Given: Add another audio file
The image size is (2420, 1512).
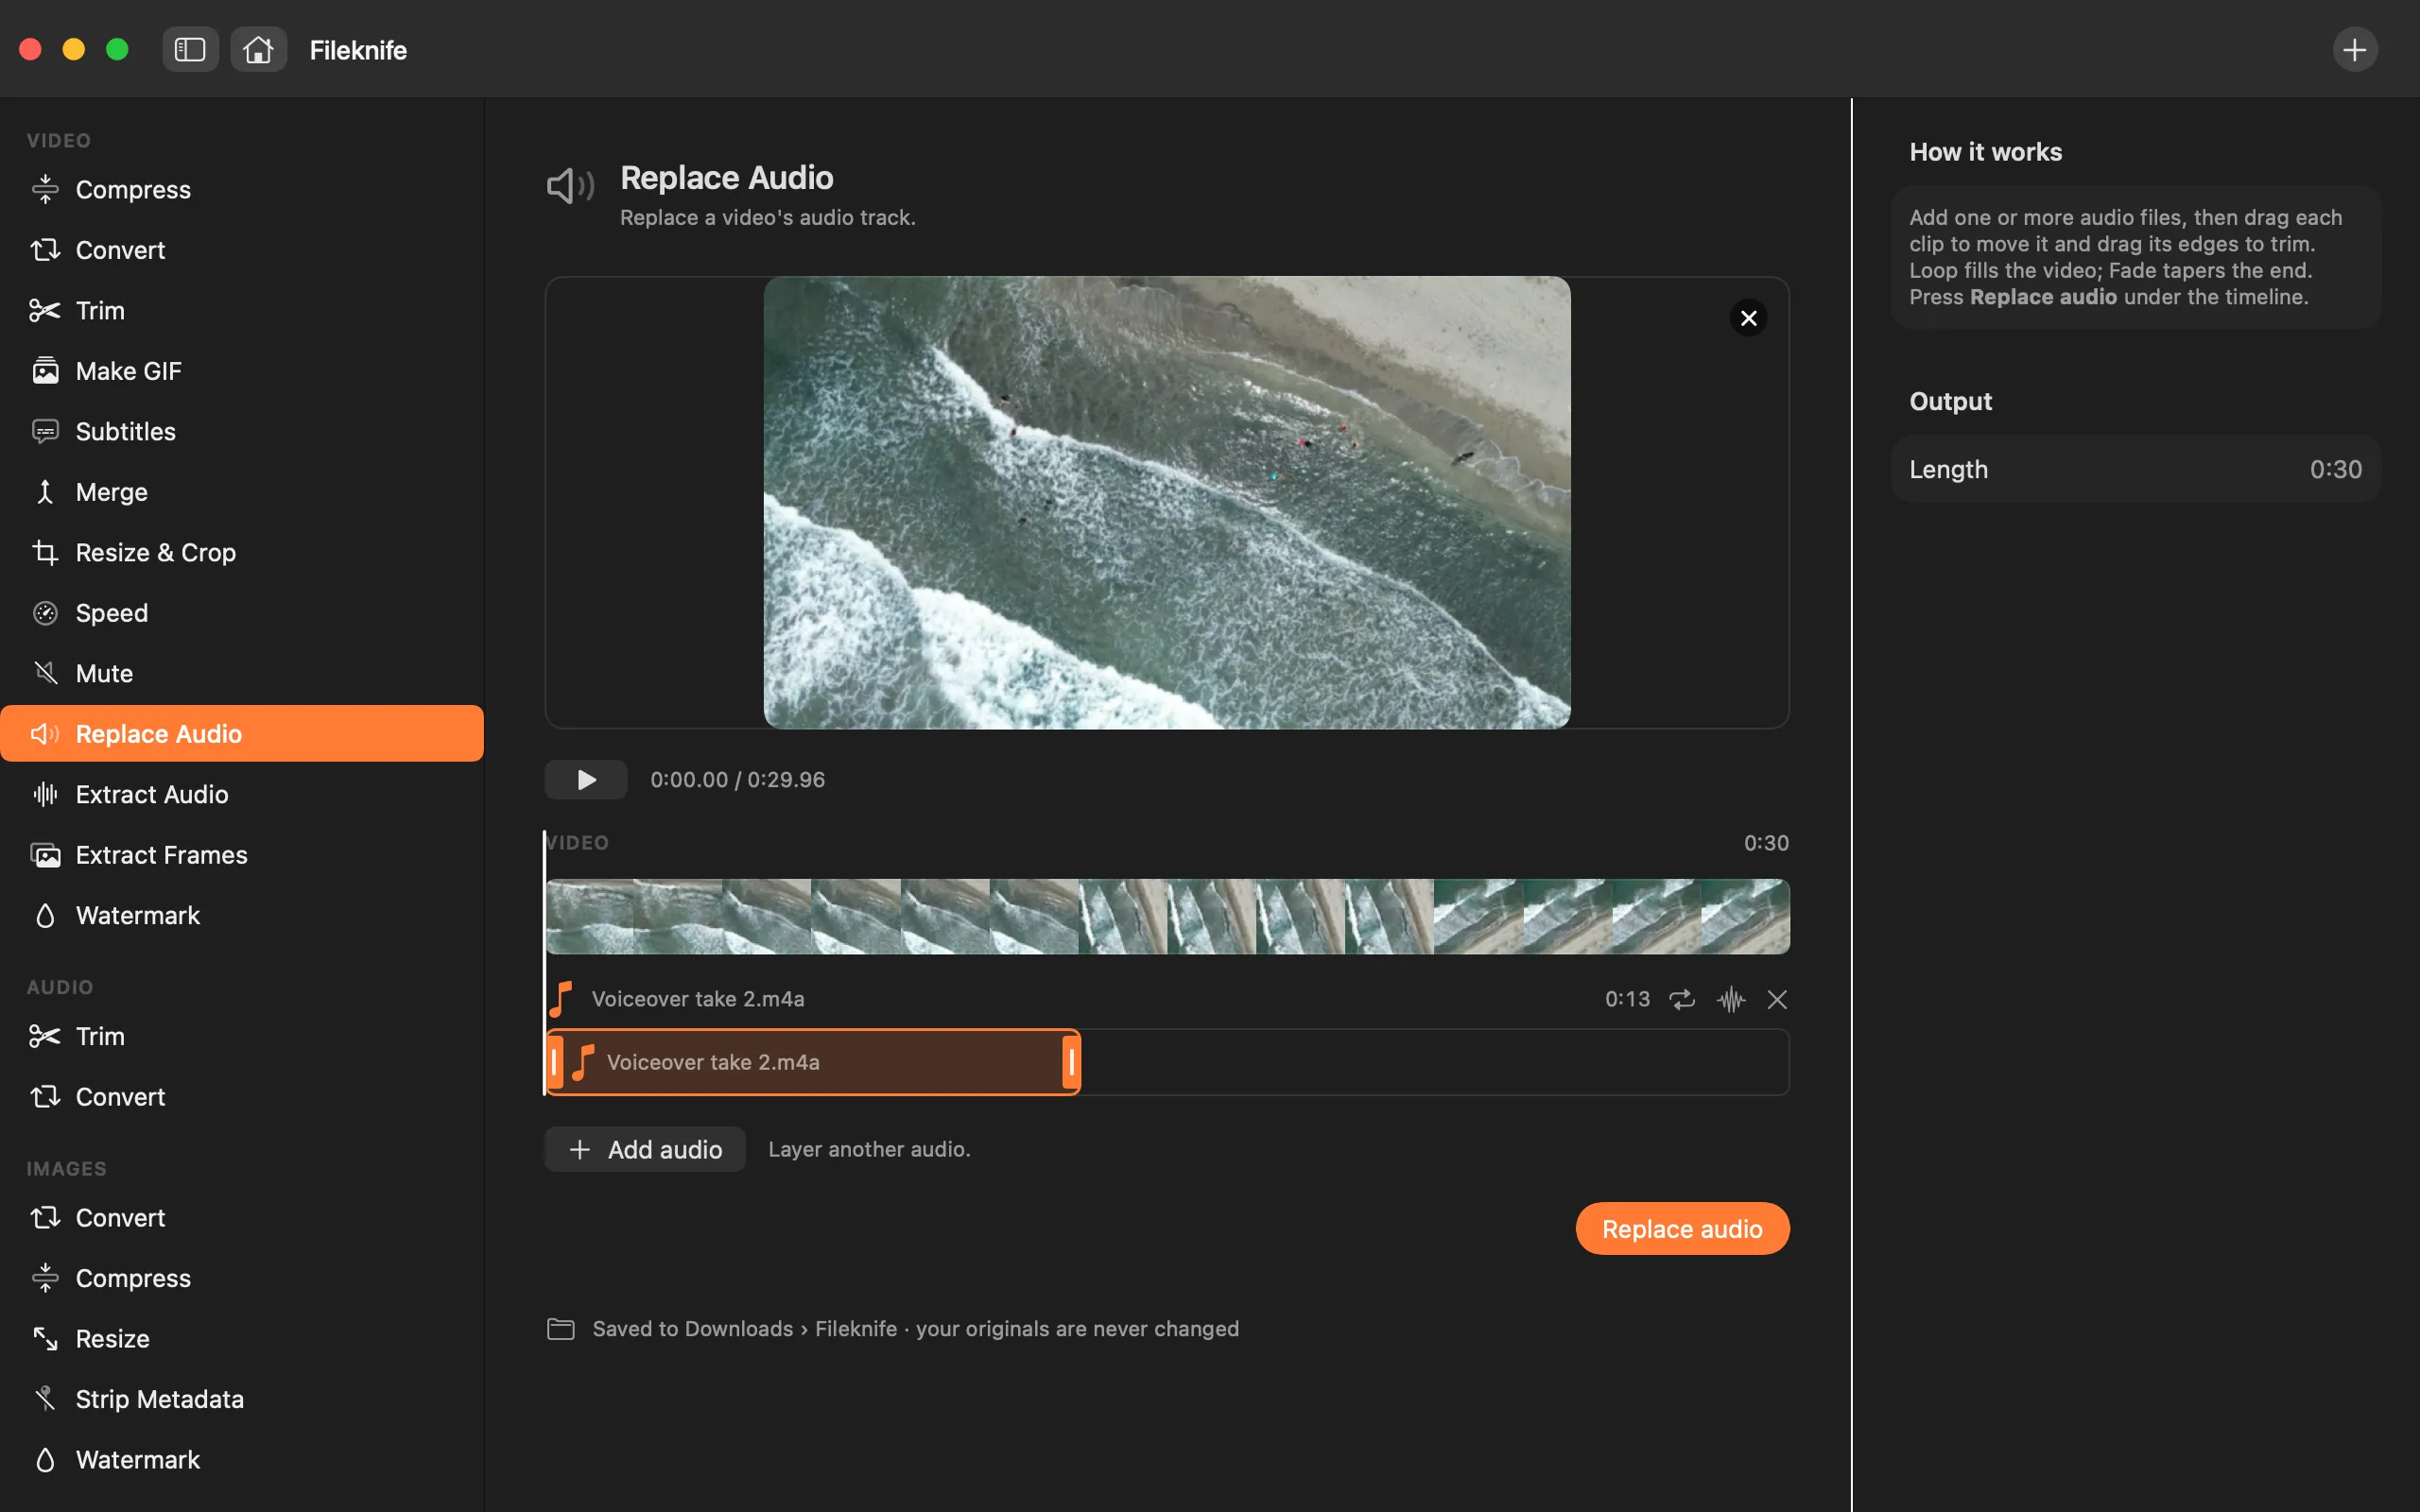Looking at the screenshot, I should click(645, 1149).
